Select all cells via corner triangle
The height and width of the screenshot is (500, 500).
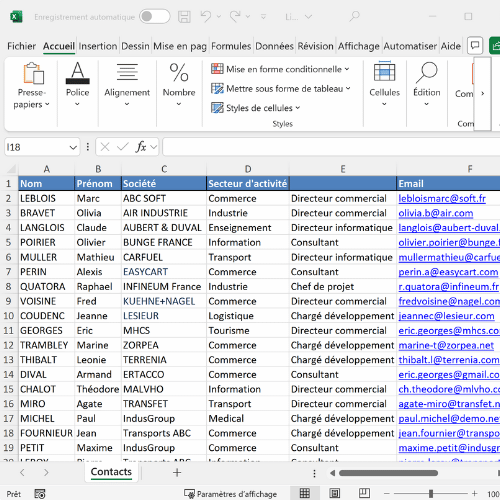11,169
